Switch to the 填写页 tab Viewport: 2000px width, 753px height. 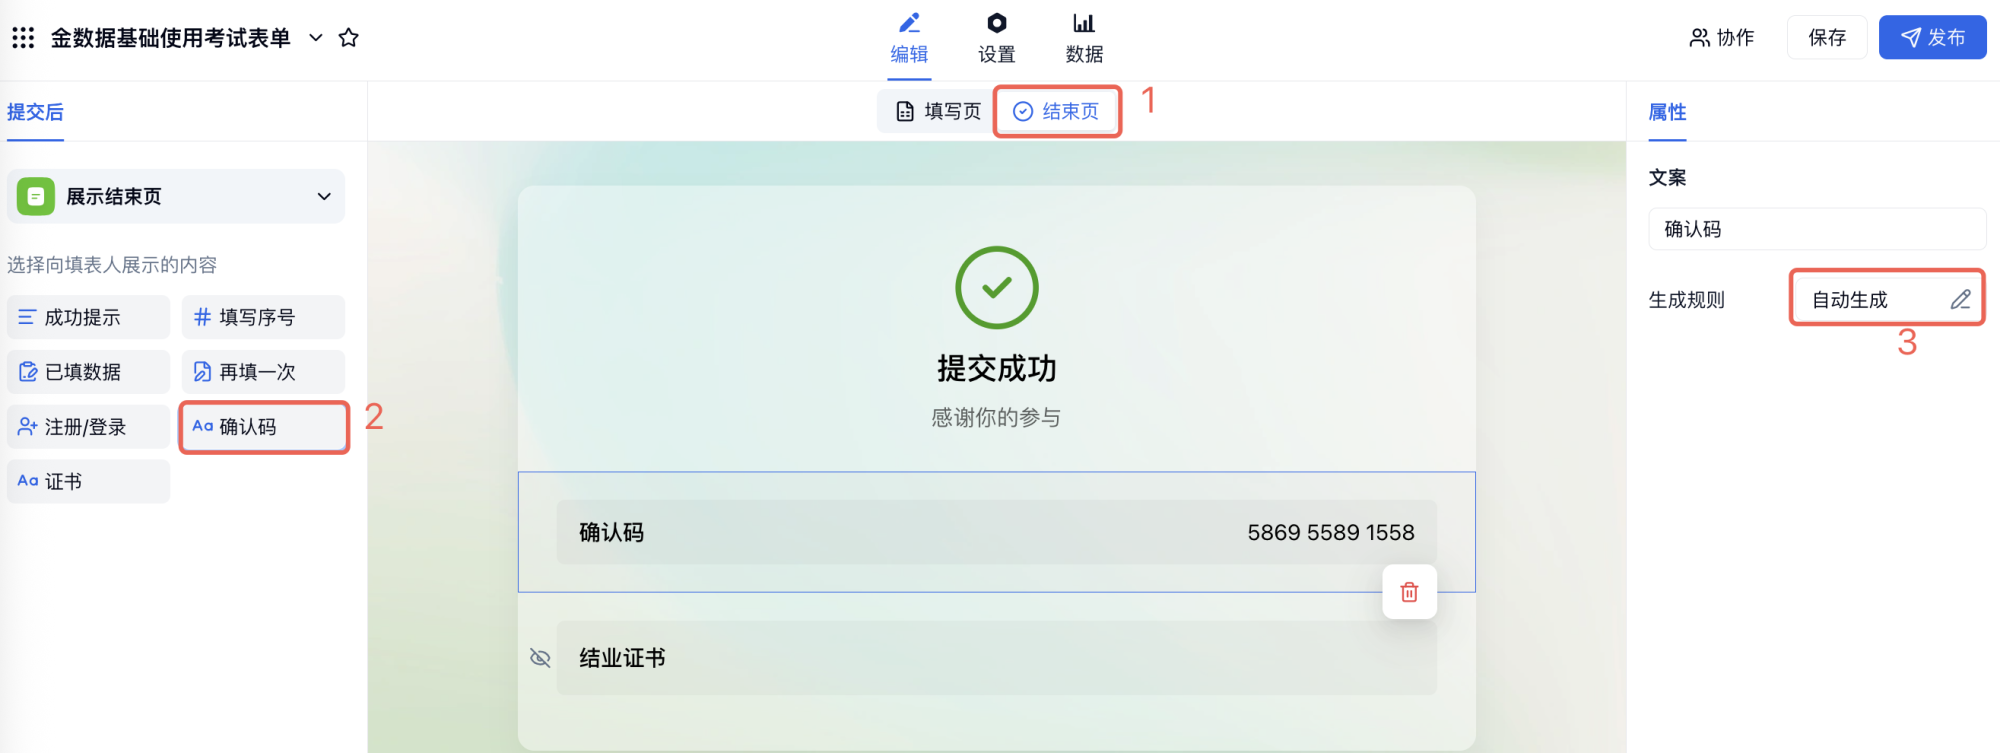coord(937,111)
